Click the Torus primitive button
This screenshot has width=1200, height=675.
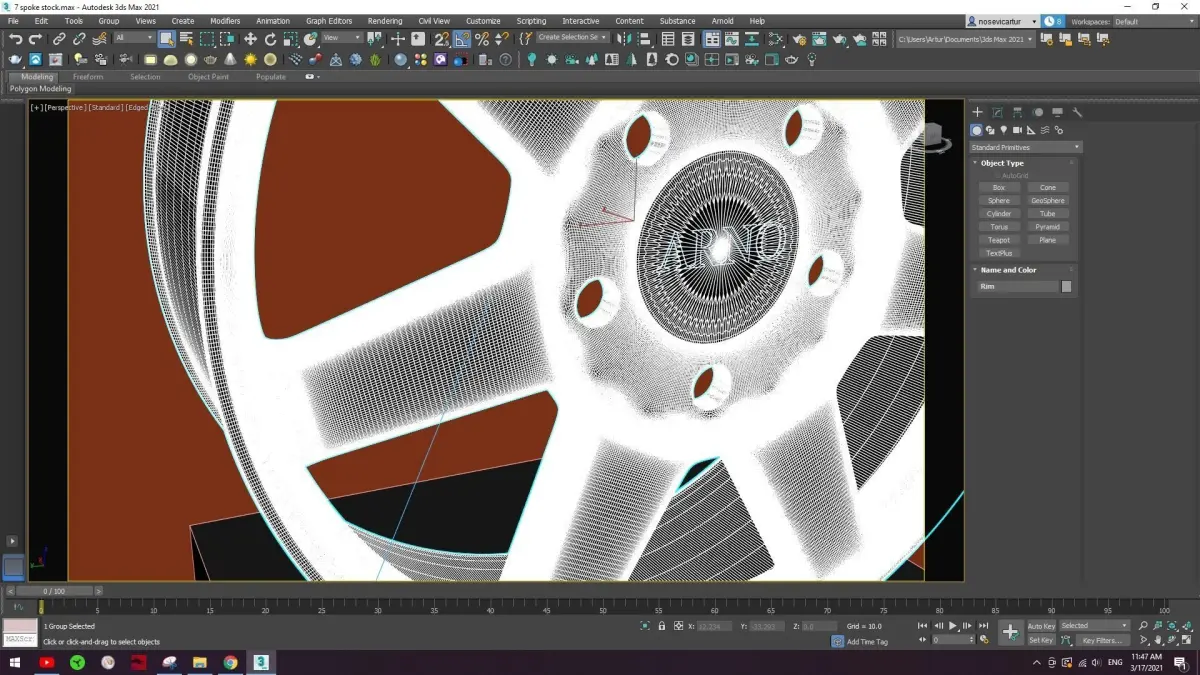pos(999,227)
